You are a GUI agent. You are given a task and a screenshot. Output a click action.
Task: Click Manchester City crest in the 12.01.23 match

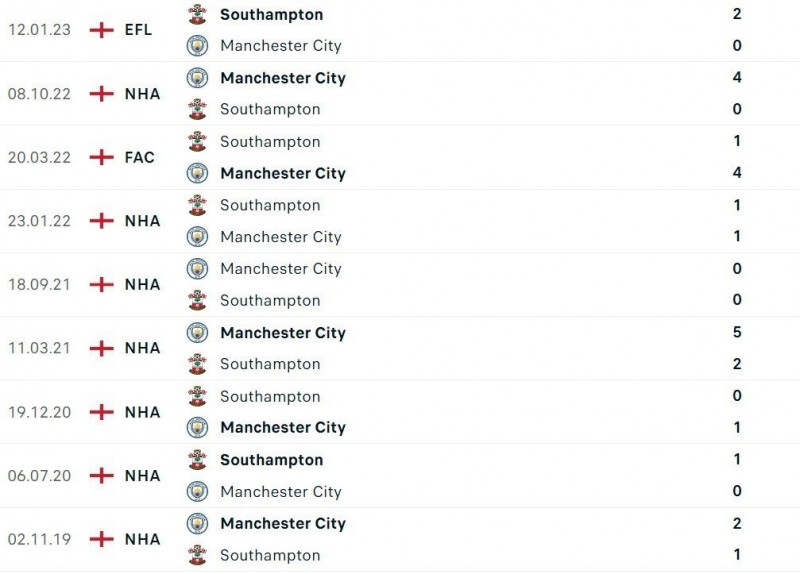197,45
